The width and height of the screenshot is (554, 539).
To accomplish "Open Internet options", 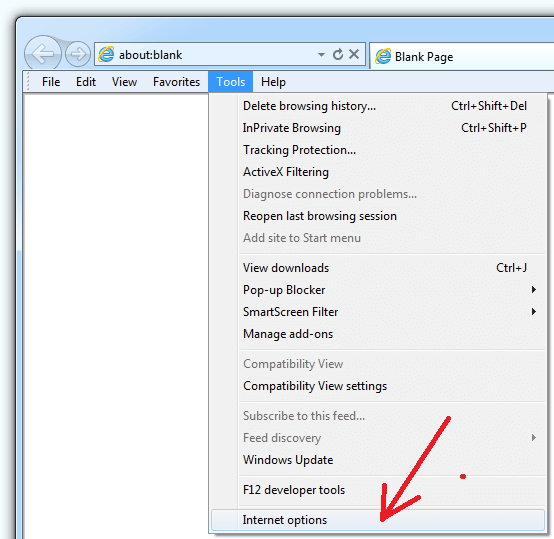I will click(x=378, y=520).
